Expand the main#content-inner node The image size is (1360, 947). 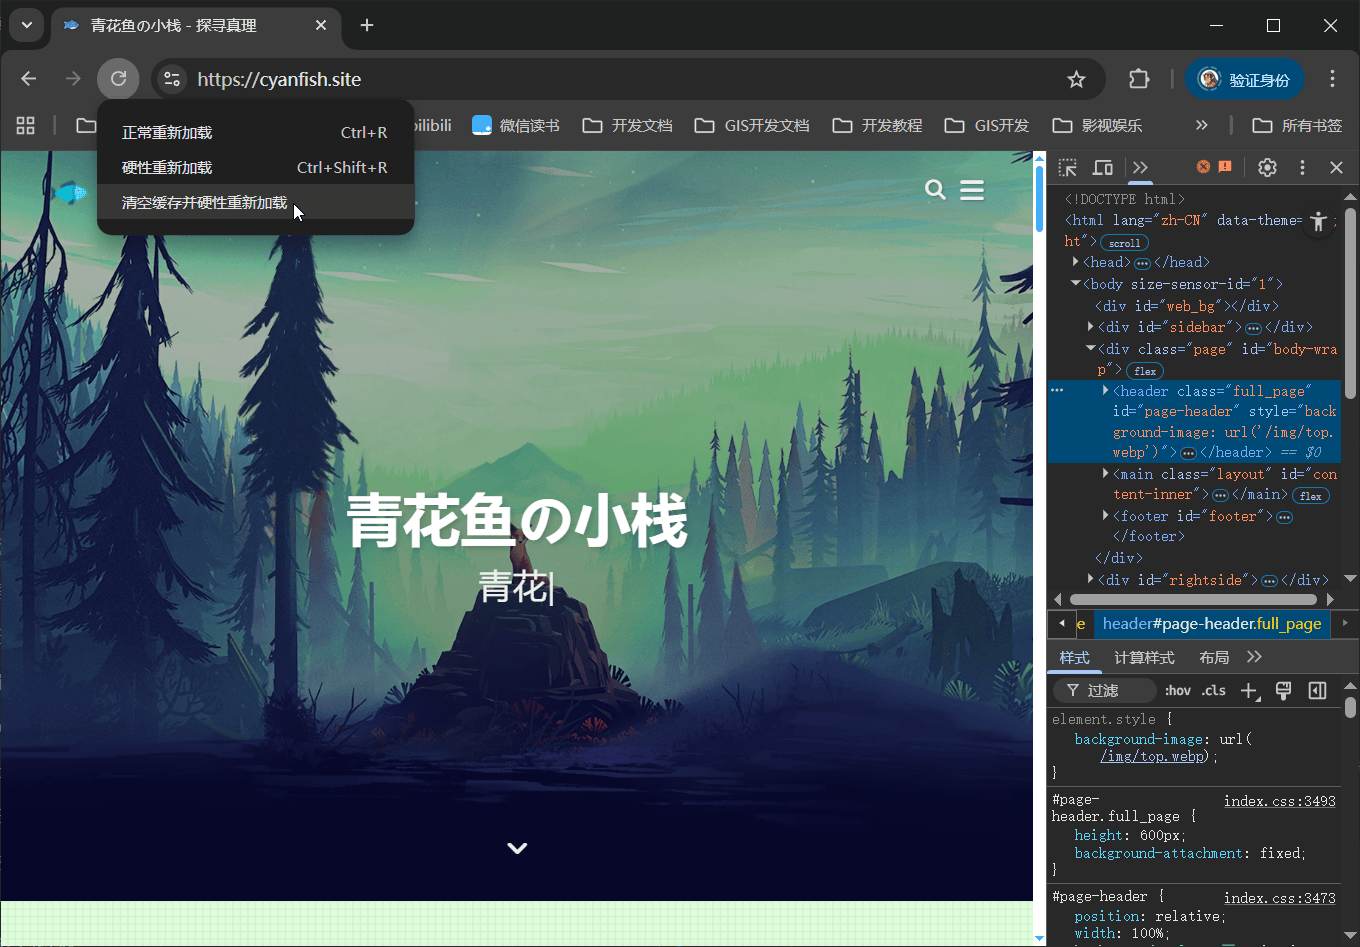(x=1106, y=474)
